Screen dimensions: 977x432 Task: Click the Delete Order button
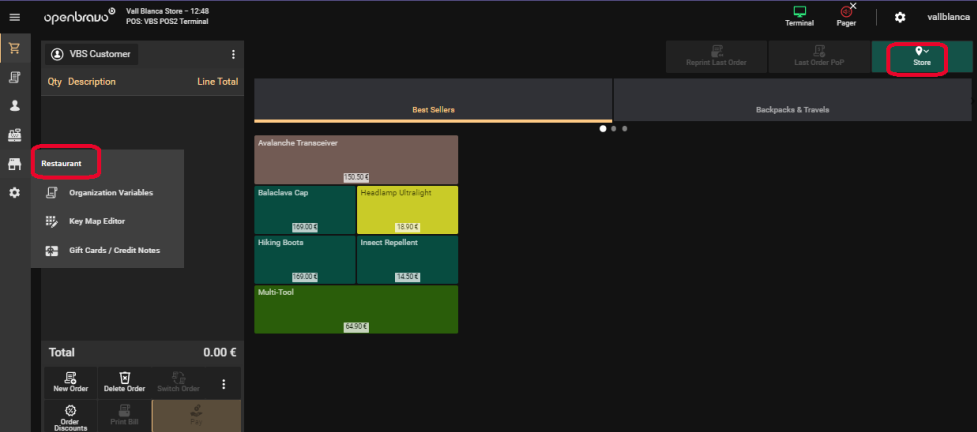[x=124, y=382]
